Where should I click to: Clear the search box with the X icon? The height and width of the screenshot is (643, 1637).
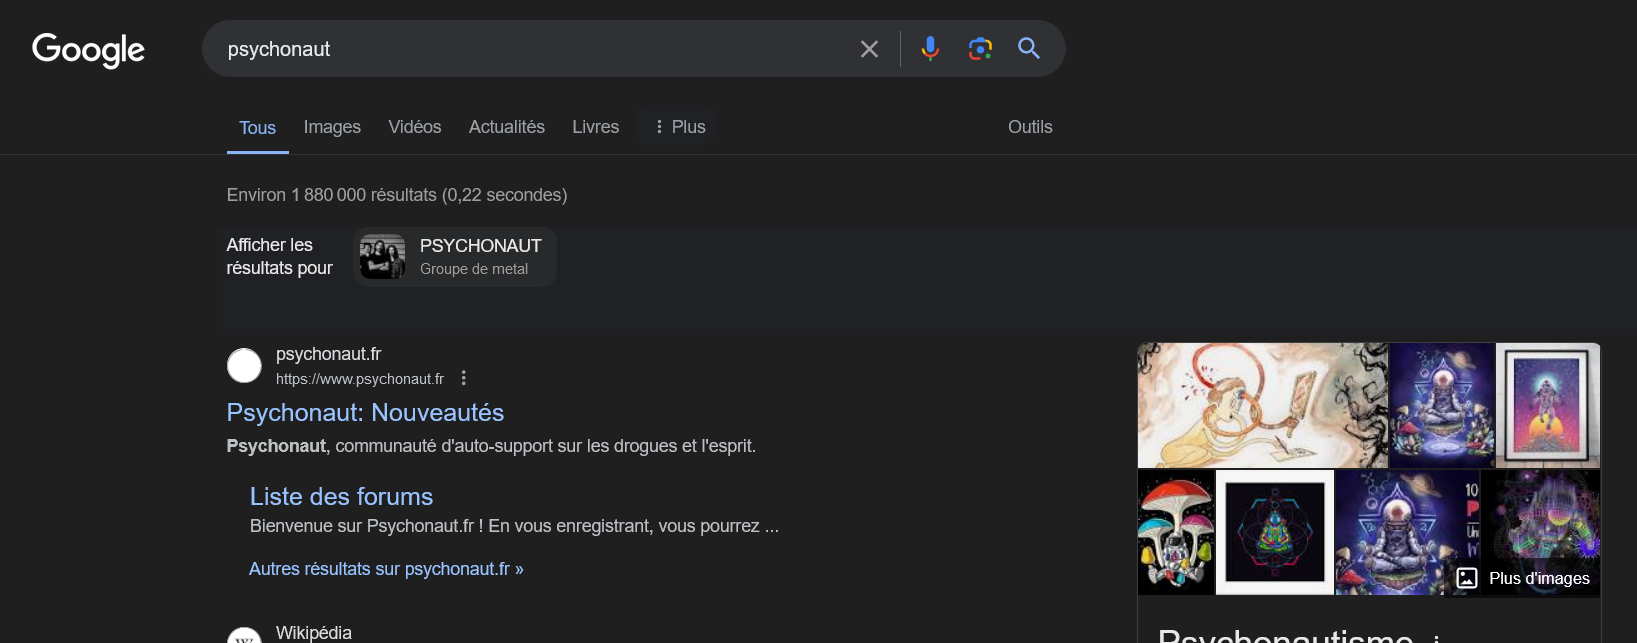click(x=869, y=49)
